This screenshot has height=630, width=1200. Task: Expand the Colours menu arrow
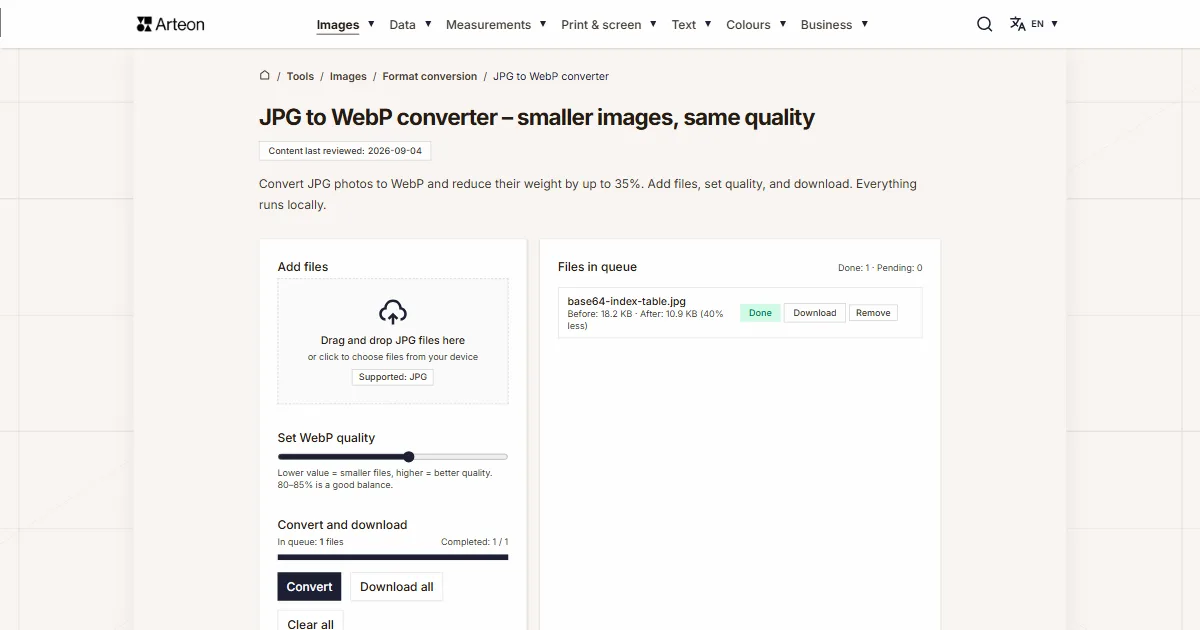click(x=783, y=23)
